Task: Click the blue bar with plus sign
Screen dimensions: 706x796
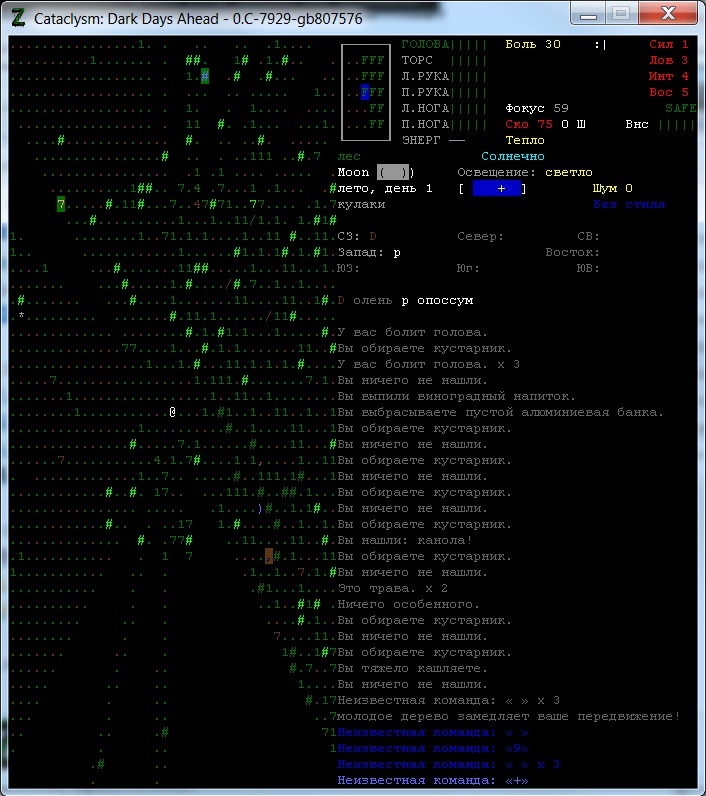Action: point(497,188)
